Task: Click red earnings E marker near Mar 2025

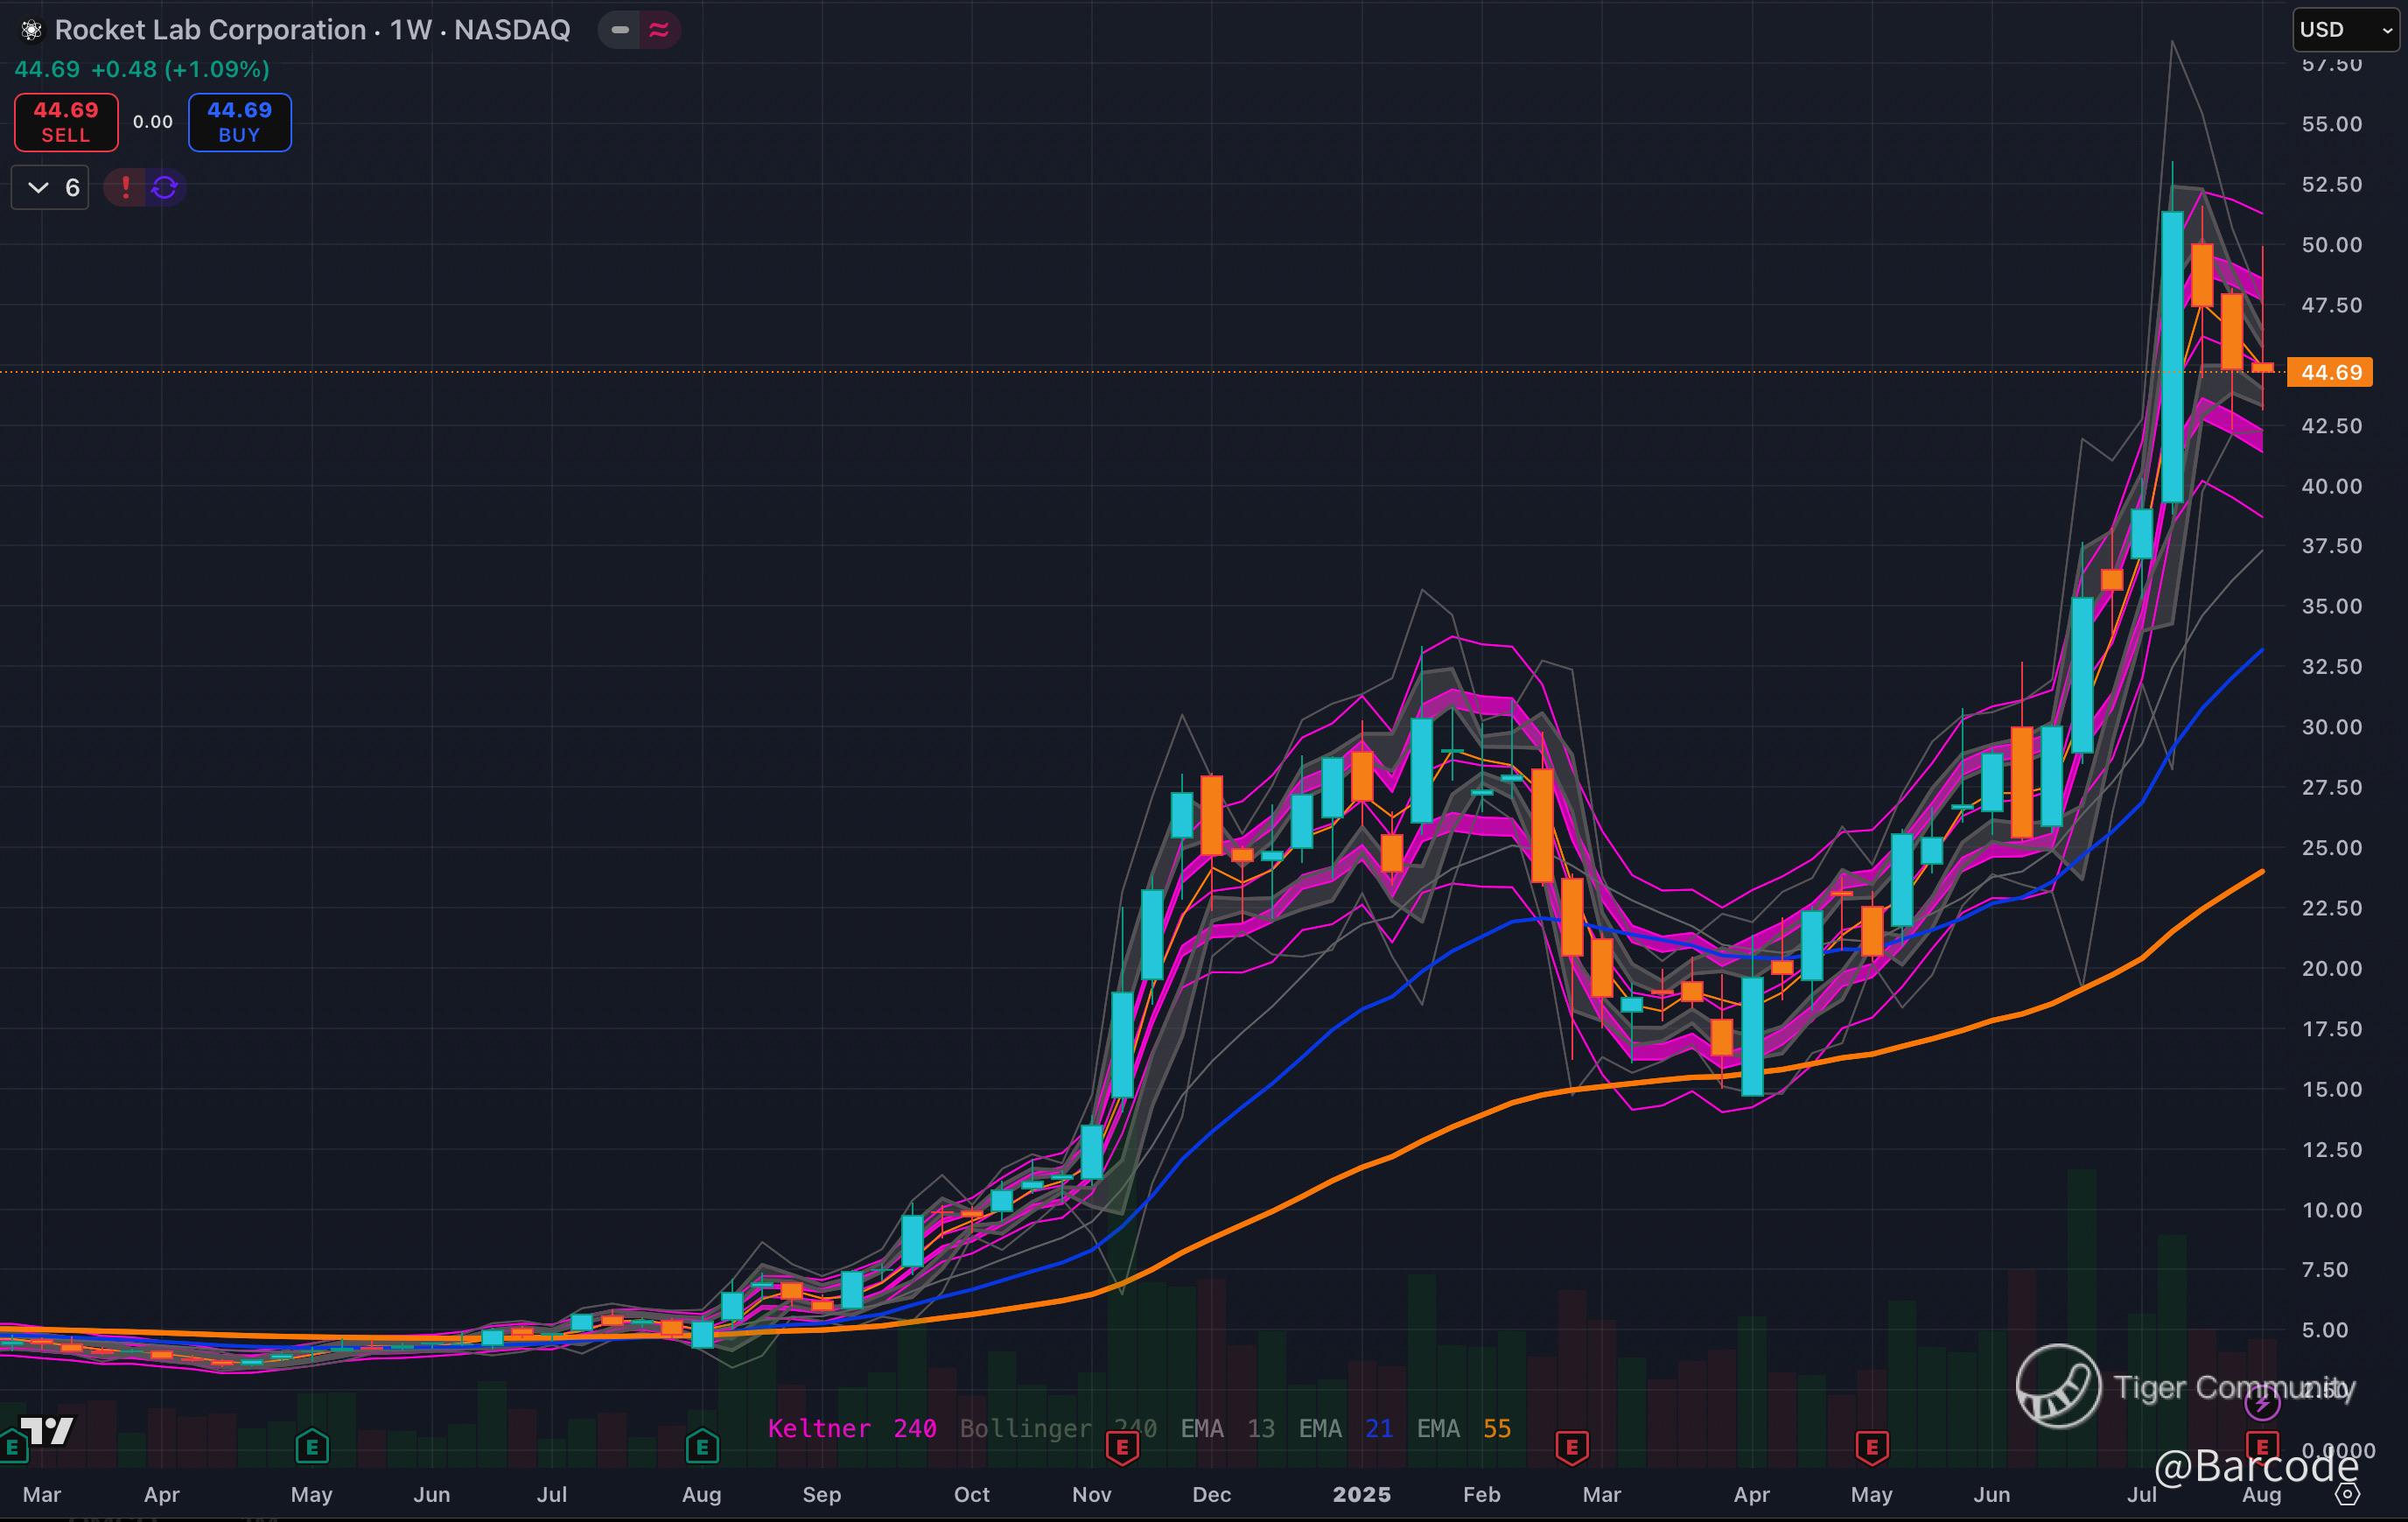Action: tap(1572, 1446)
